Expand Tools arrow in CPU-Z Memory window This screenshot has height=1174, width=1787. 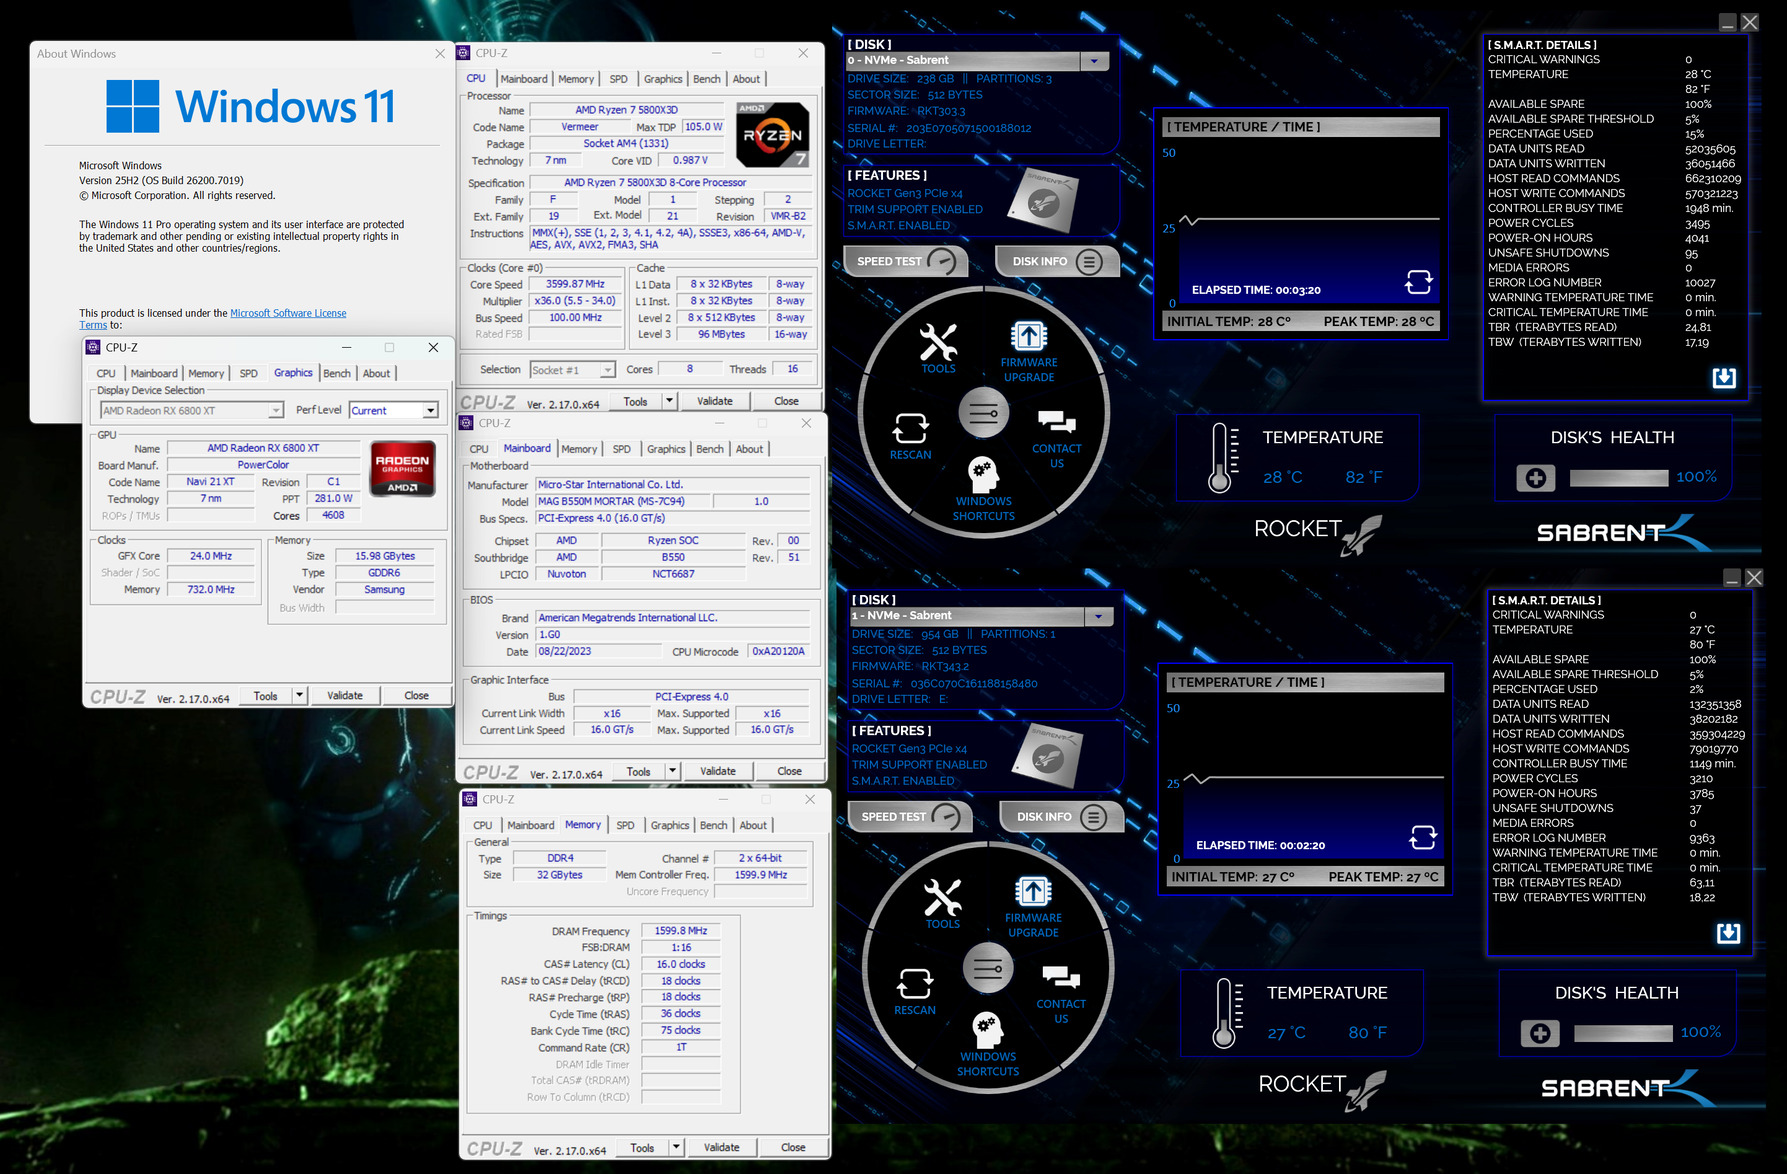point(676,1147)
